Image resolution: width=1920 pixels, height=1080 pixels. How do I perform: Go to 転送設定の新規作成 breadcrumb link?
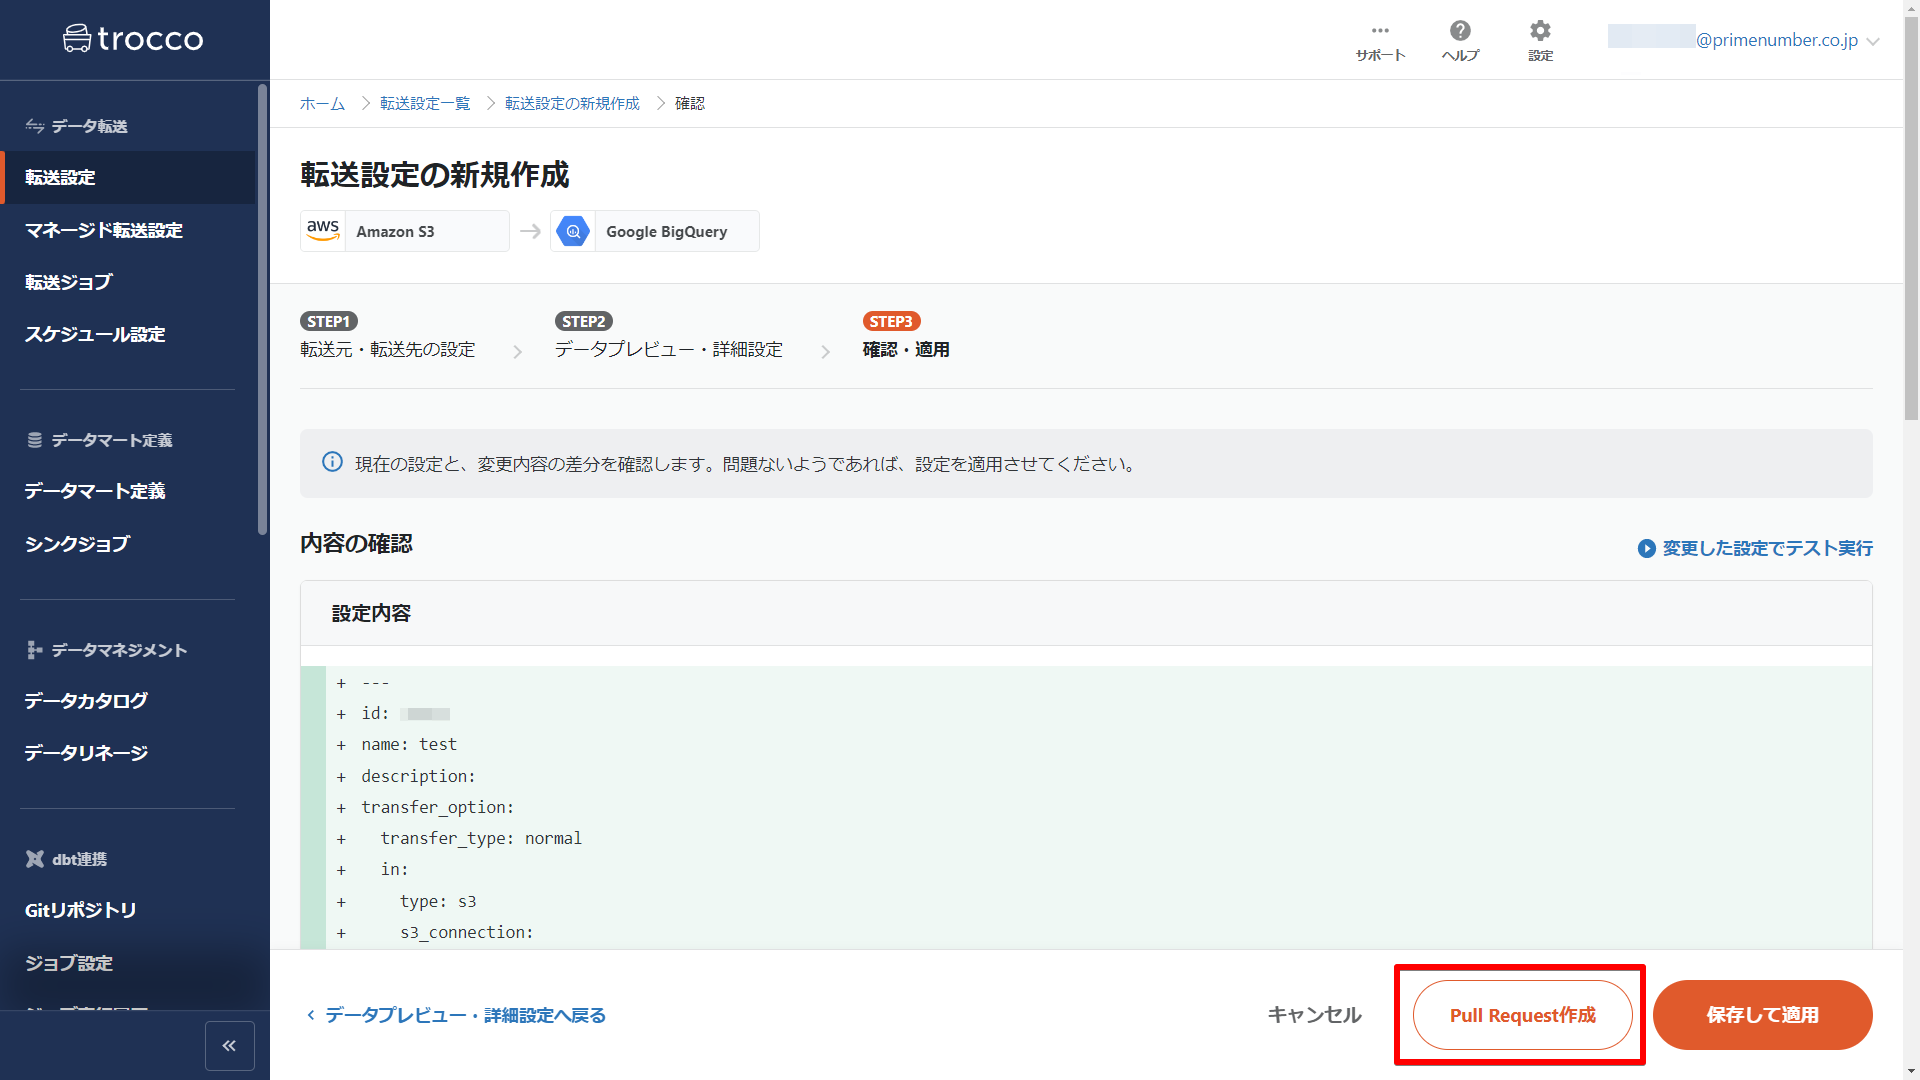(x=572, y=104)
